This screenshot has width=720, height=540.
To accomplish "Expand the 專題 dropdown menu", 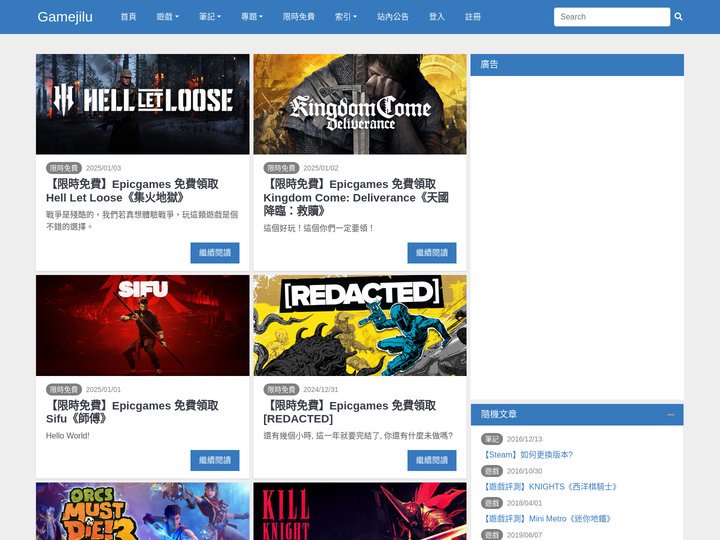I will [x=252, y=17].
